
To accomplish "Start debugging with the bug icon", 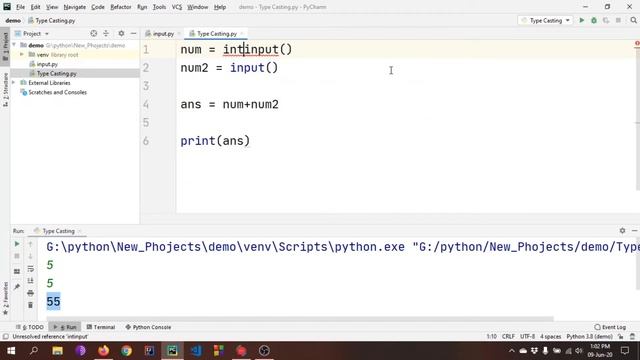I will pos(594,20).
